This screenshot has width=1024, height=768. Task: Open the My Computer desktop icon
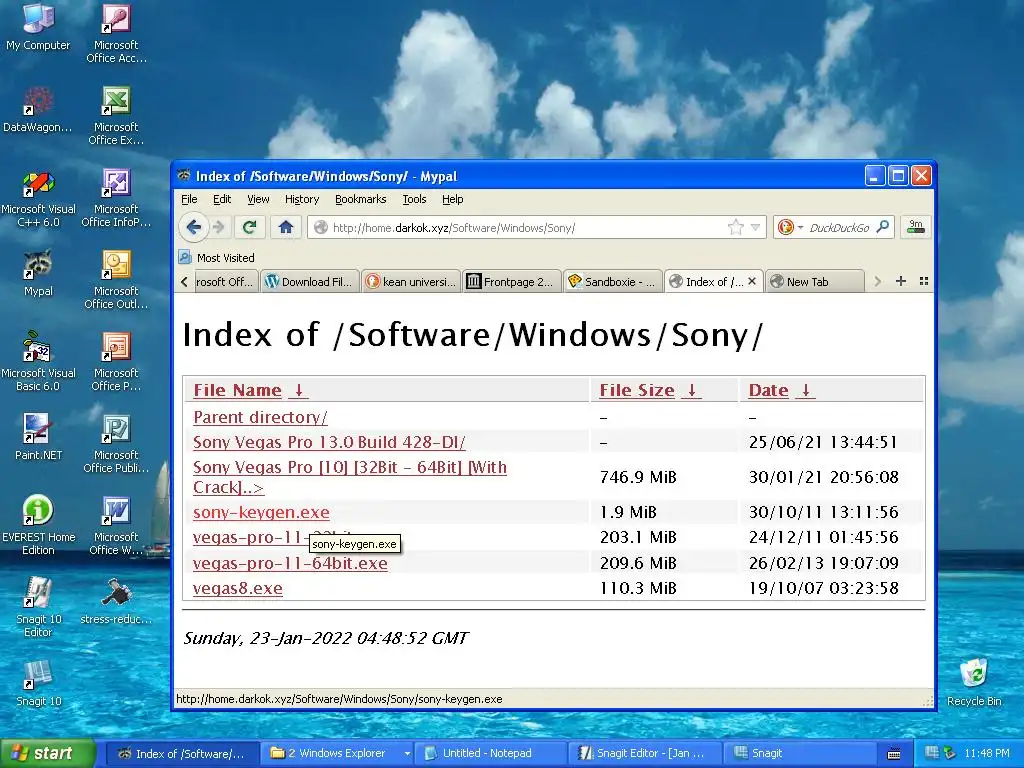(x=38, y=27)
